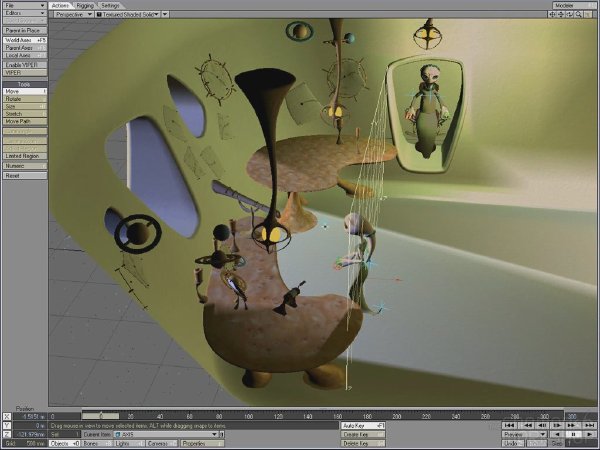Pause animation playback
The image size is (600, 450).
click(573, 434)
